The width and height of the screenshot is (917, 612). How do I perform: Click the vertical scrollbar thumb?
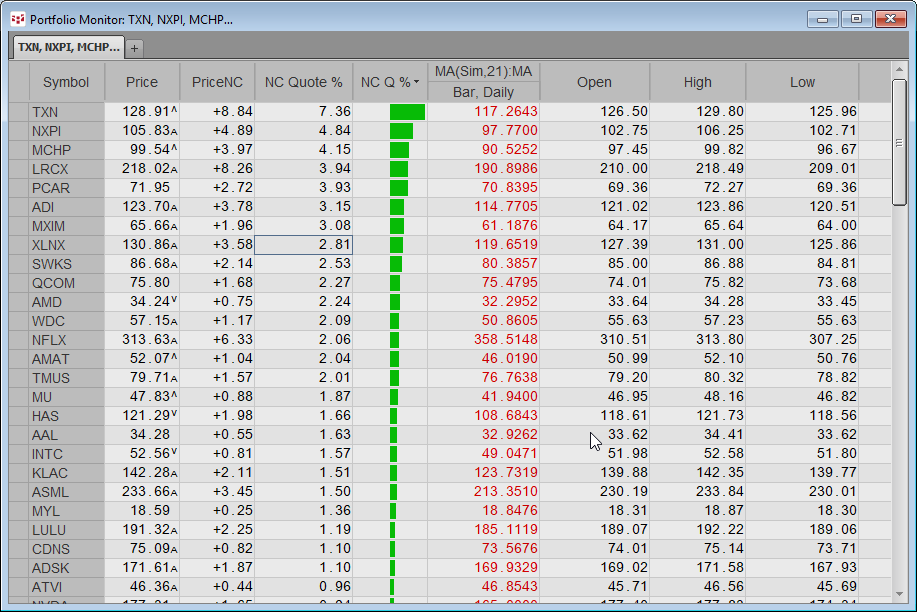[899, 140]
